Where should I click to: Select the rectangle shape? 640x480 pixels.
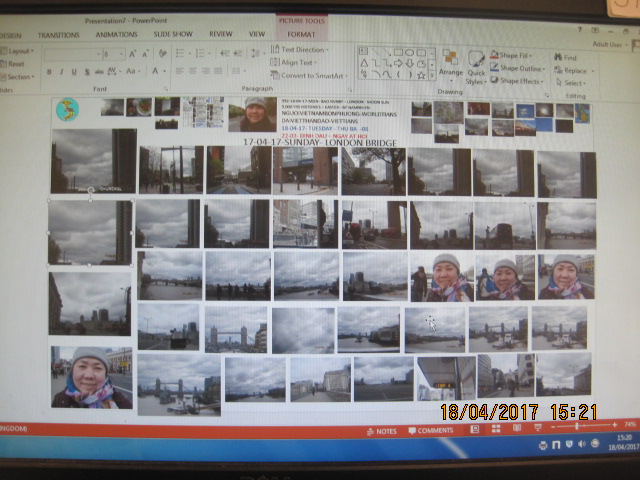coord(398,52)
